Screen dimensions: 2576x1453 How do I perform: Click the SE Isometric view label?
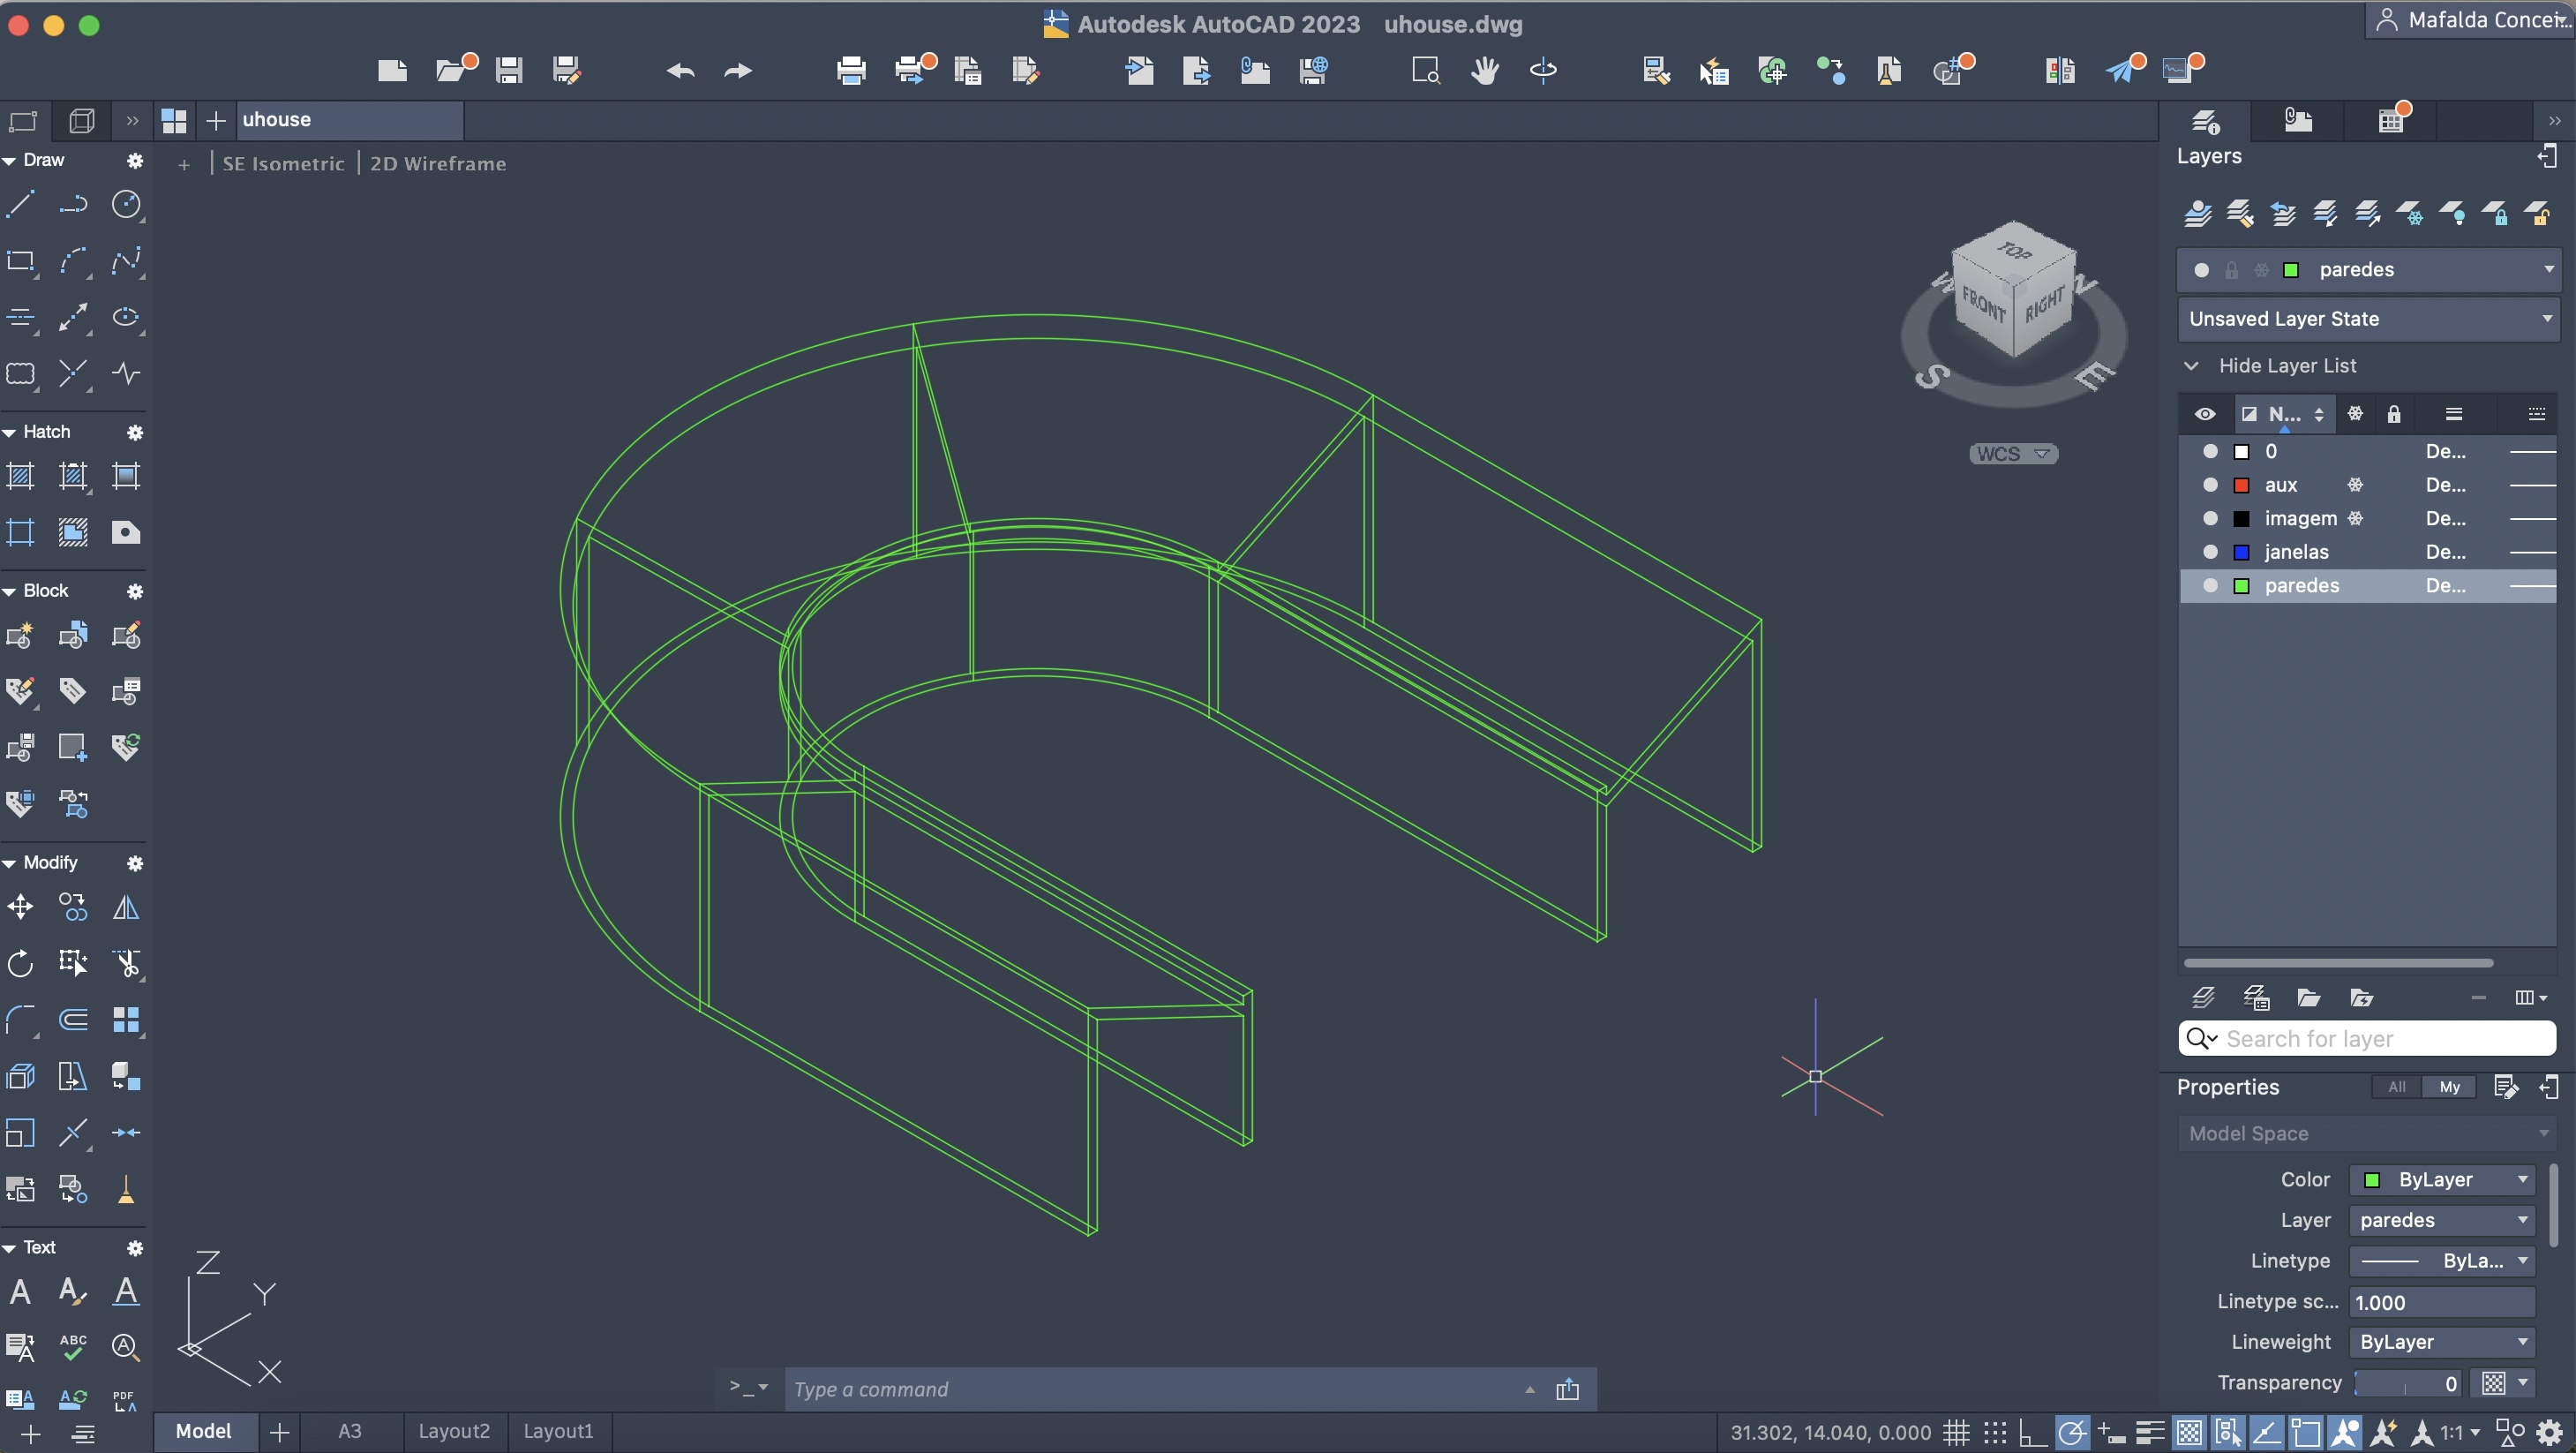point(283,164)
